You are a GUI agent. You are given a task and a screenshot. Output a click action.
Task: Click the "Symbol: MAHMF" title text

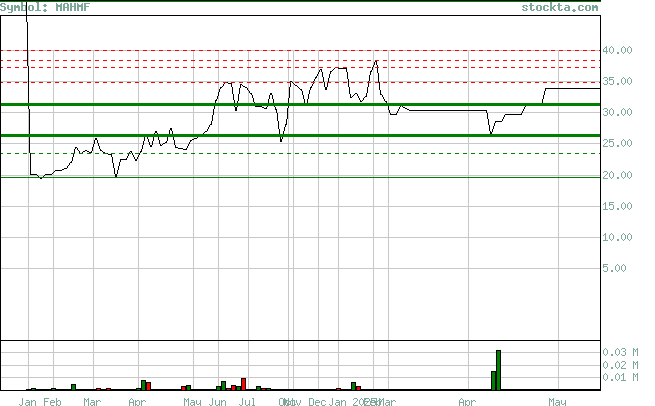[x=45, y=8]
